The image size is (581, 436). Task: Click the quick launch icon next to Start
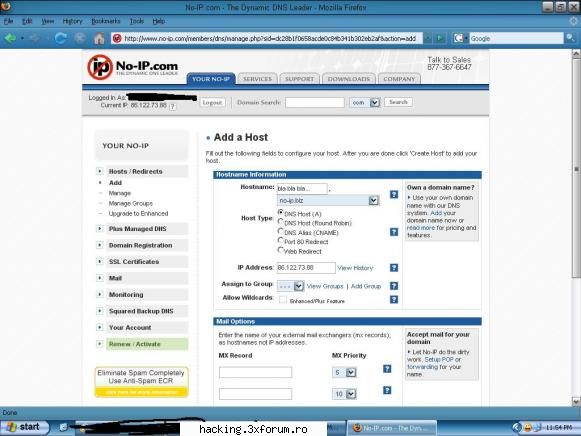click(x=63, y=427)
